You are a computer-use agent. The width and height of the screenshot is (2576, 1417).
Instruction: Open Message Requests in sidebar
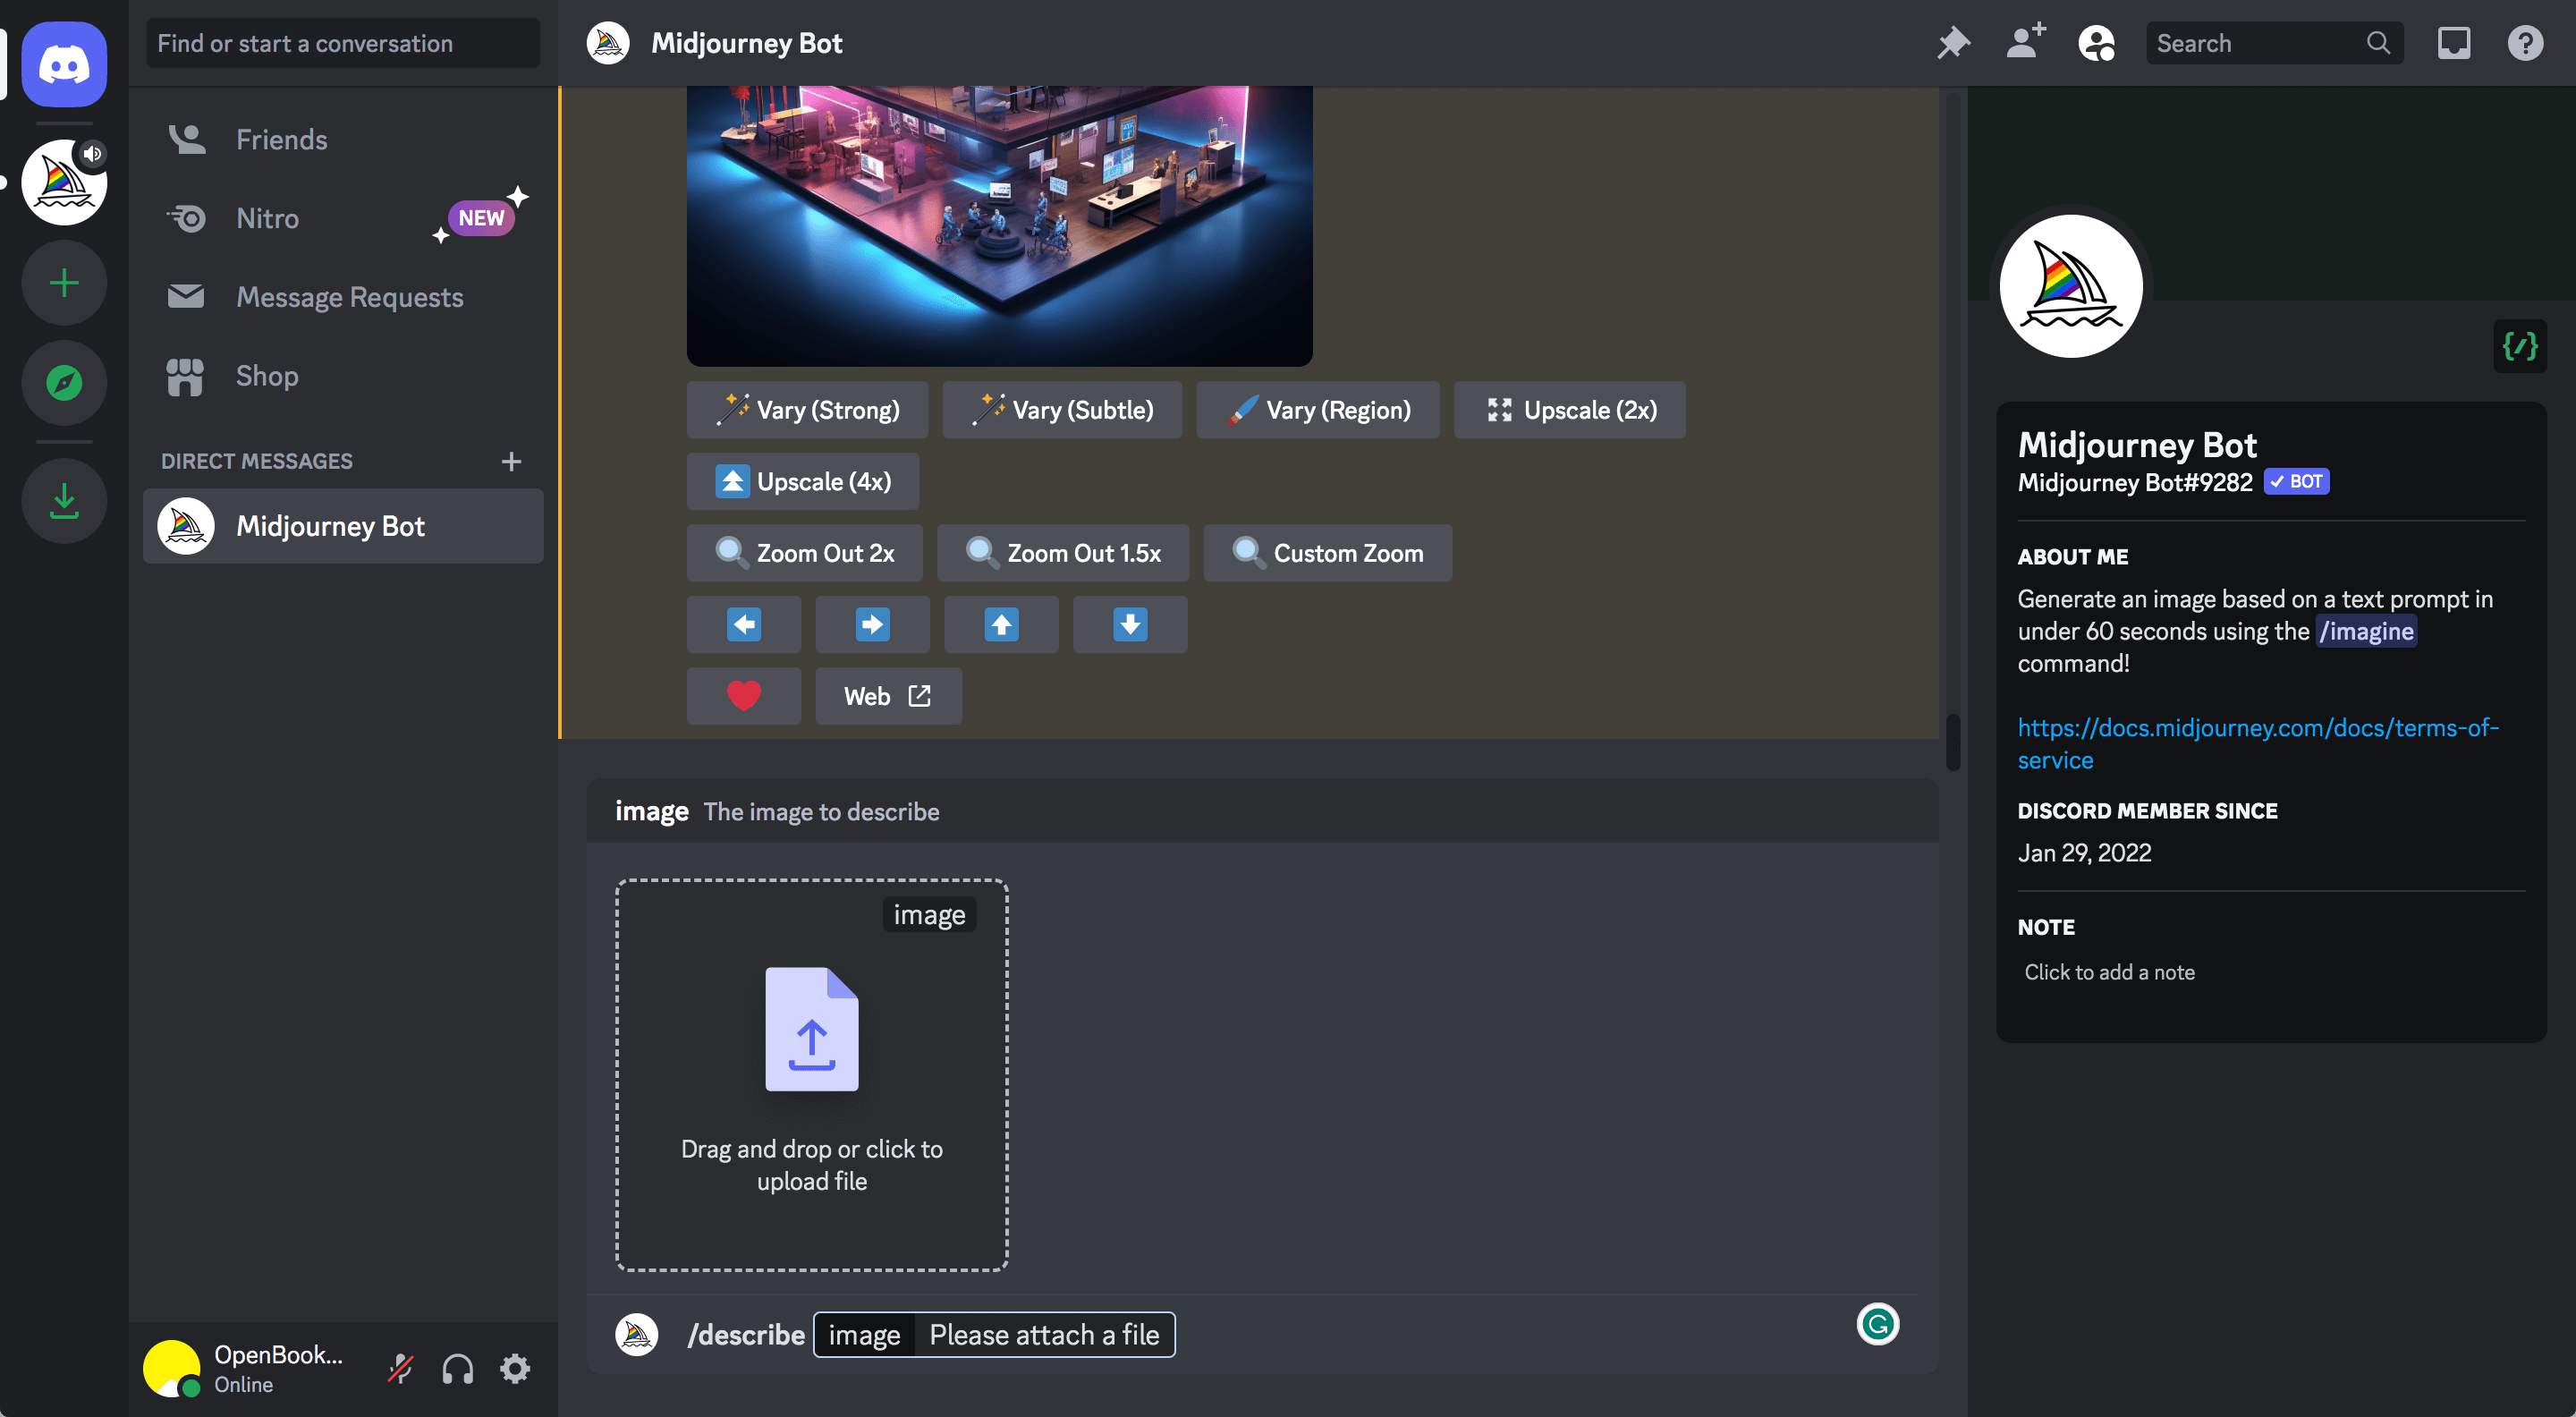tap(343, 297)
